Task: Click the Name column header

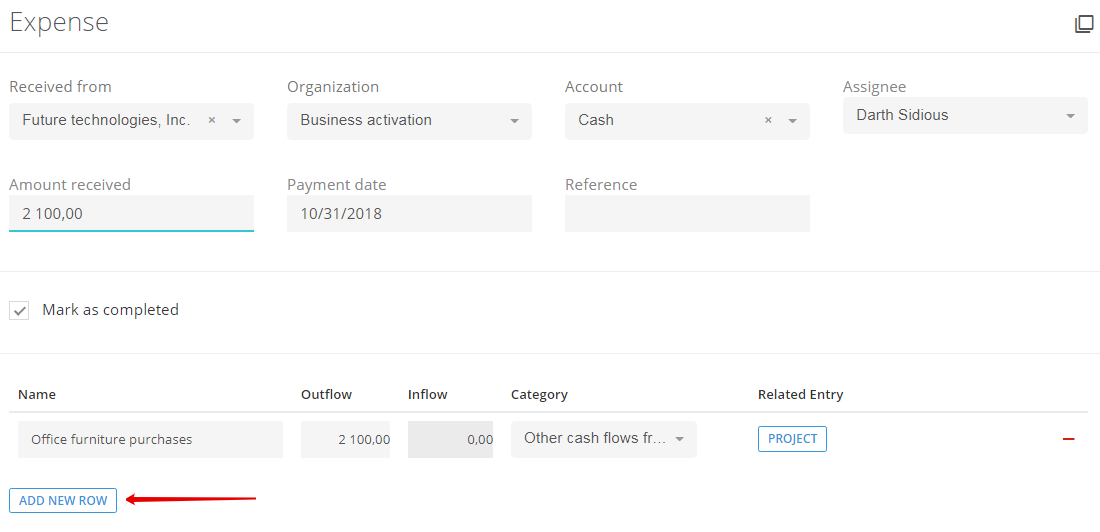Action: 36,394
